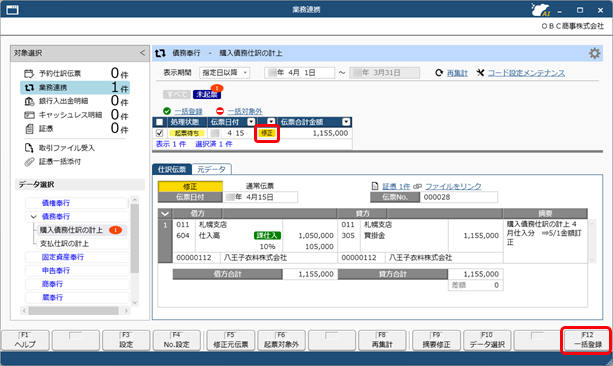Click the 1,155,000 amount in table row
The width and height of the screenshot is (613, 366).
coord(330,133)
